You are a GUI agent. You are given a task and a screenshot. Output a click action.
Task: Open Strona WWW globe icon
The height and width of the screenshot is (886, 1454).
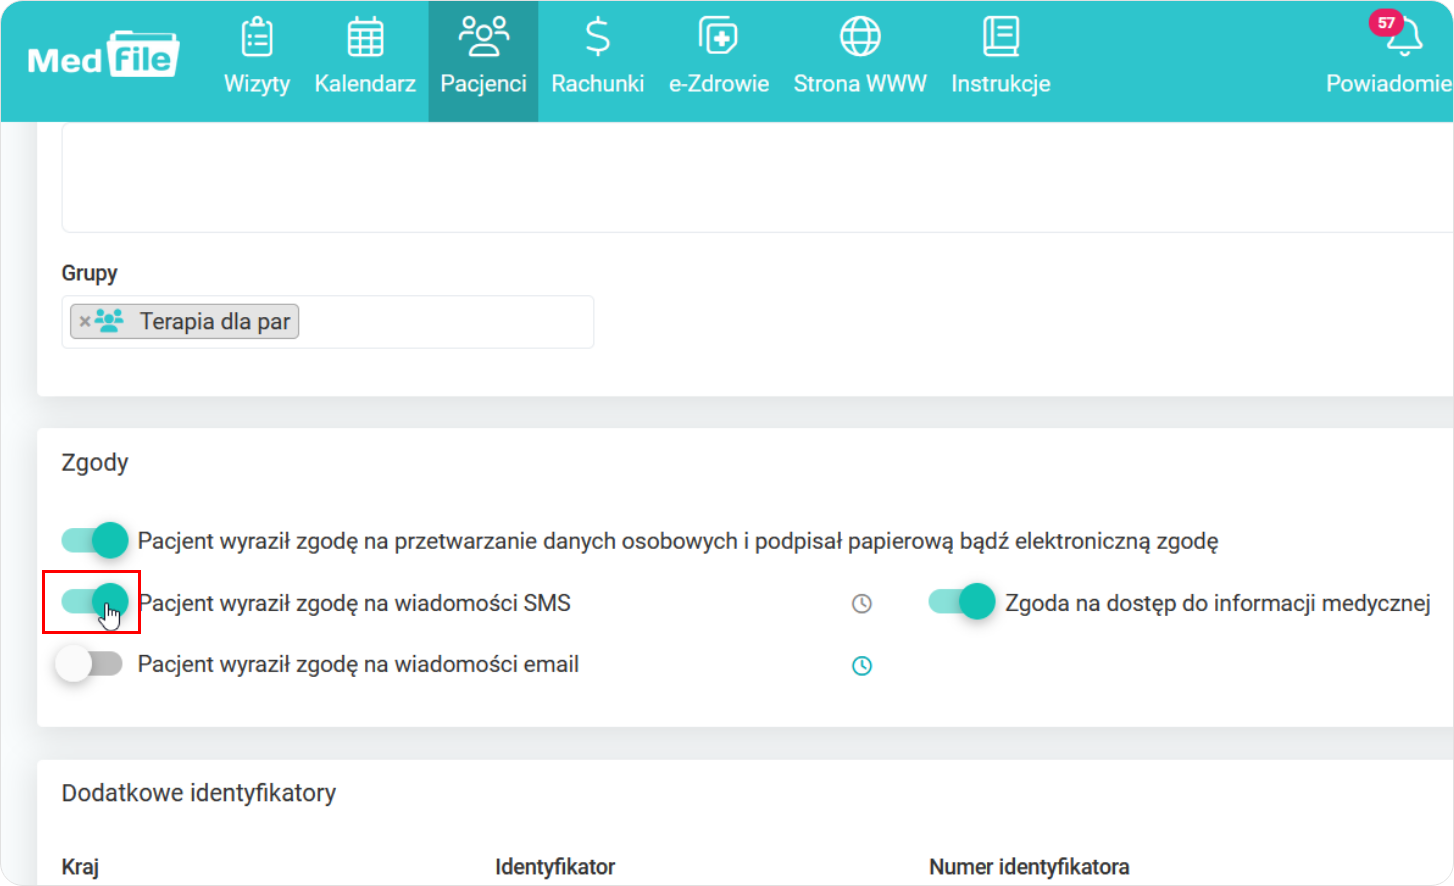860,38
